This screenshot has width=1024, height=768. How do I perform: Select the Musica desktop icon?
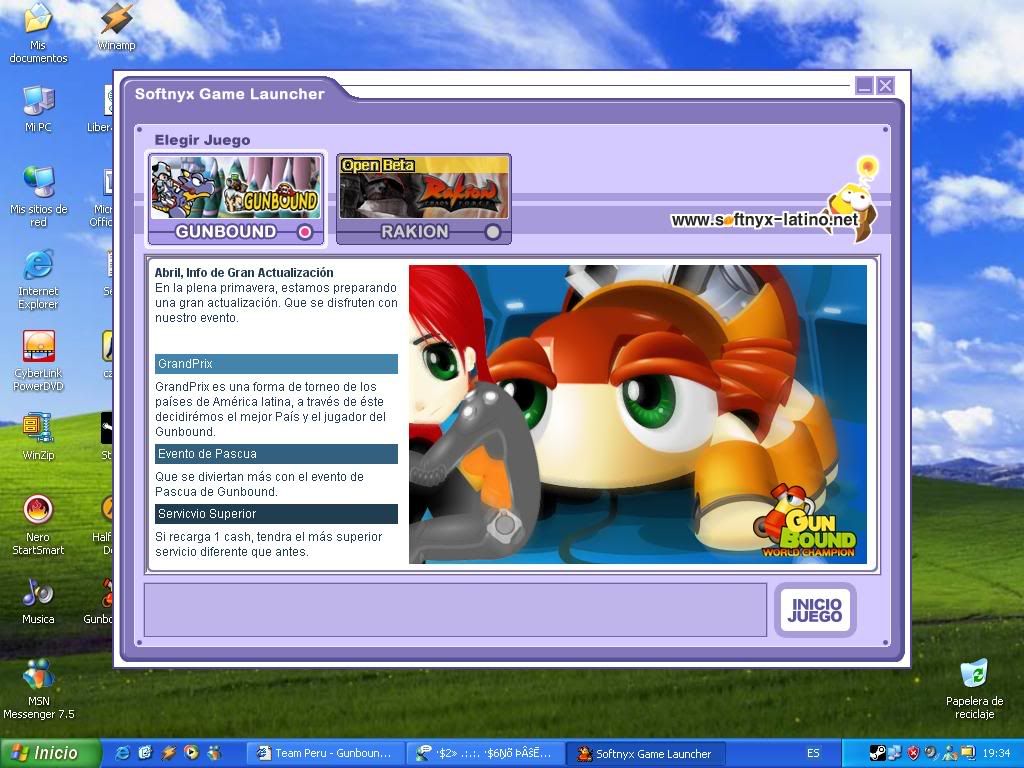tap(39, 601)
